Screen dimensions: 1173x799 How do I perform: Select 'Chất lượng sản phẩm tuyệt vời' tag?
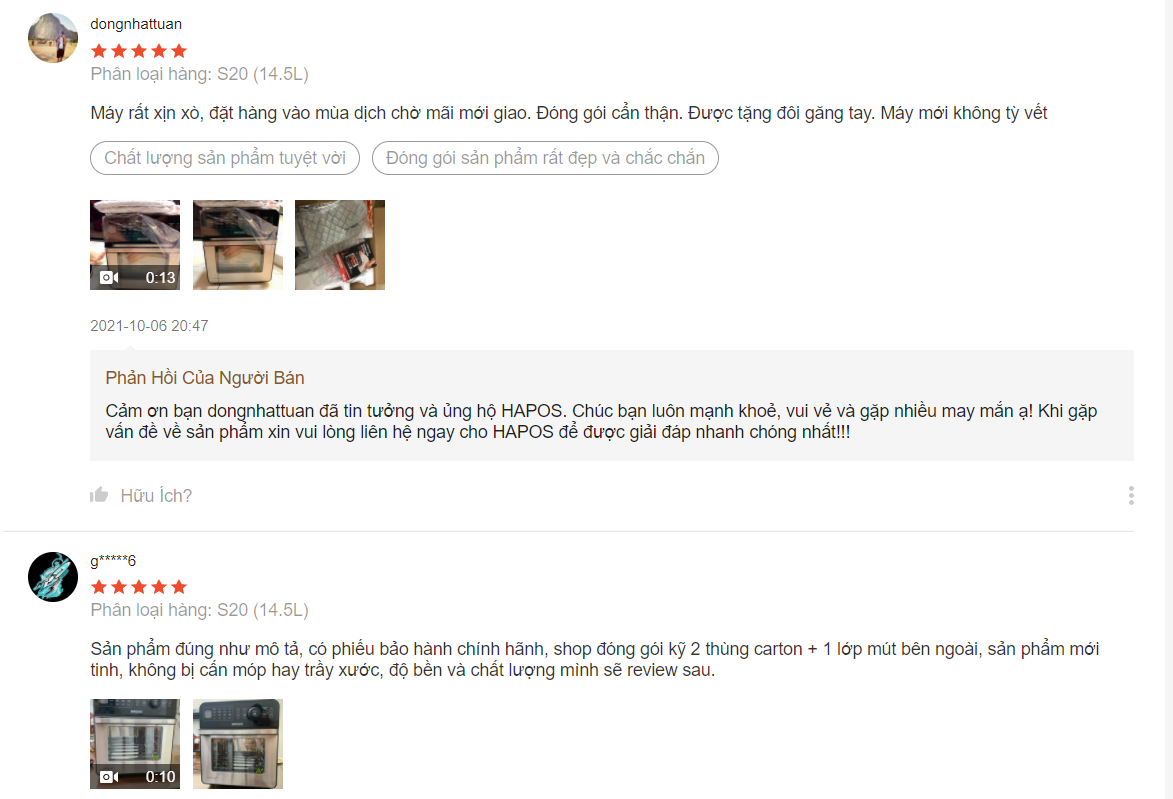coord(225,158)
